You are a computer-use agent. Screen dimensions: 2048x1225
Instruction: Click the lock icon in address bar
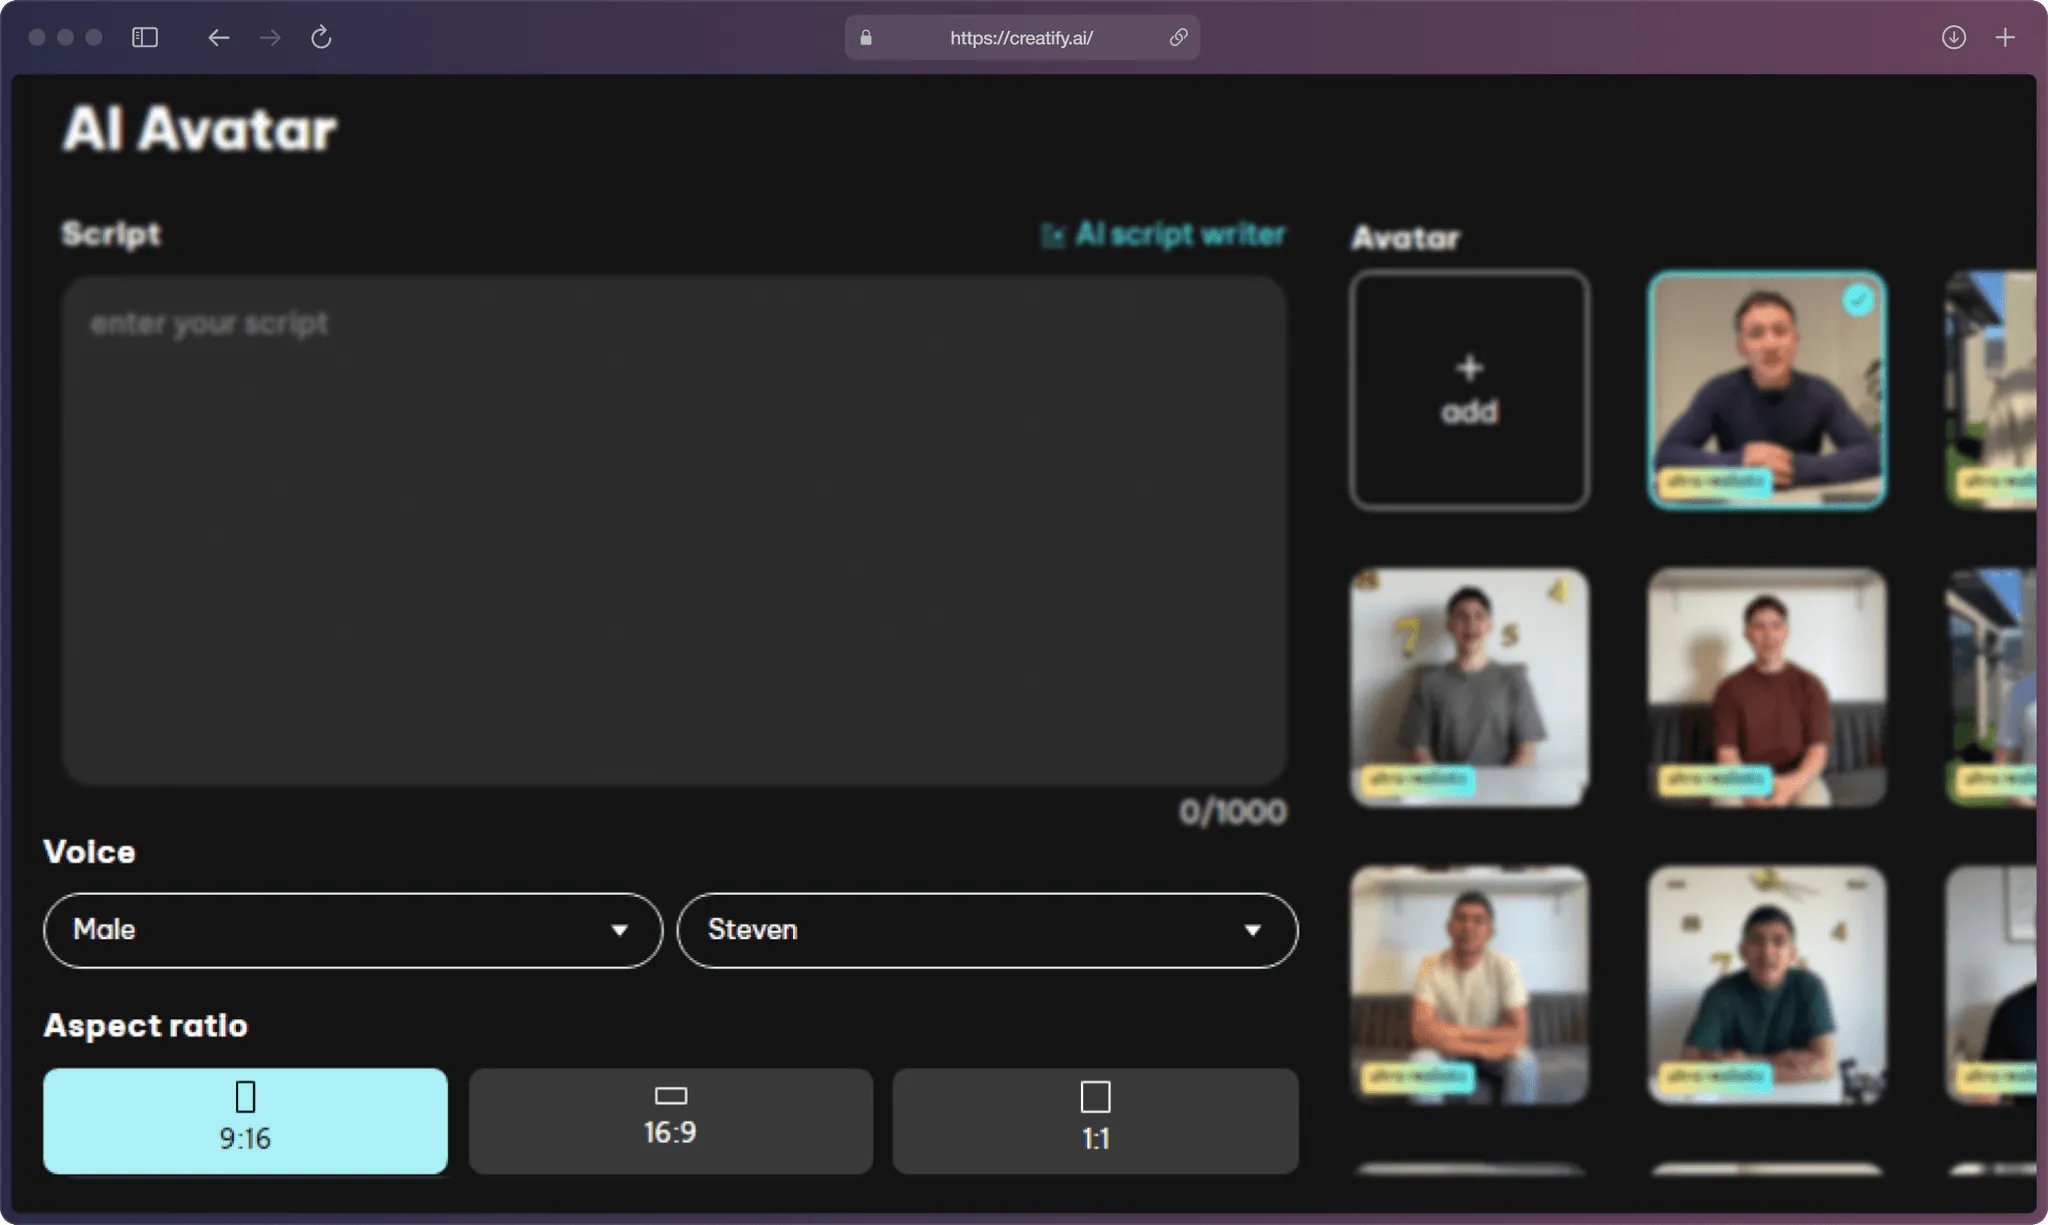point(866,38)
